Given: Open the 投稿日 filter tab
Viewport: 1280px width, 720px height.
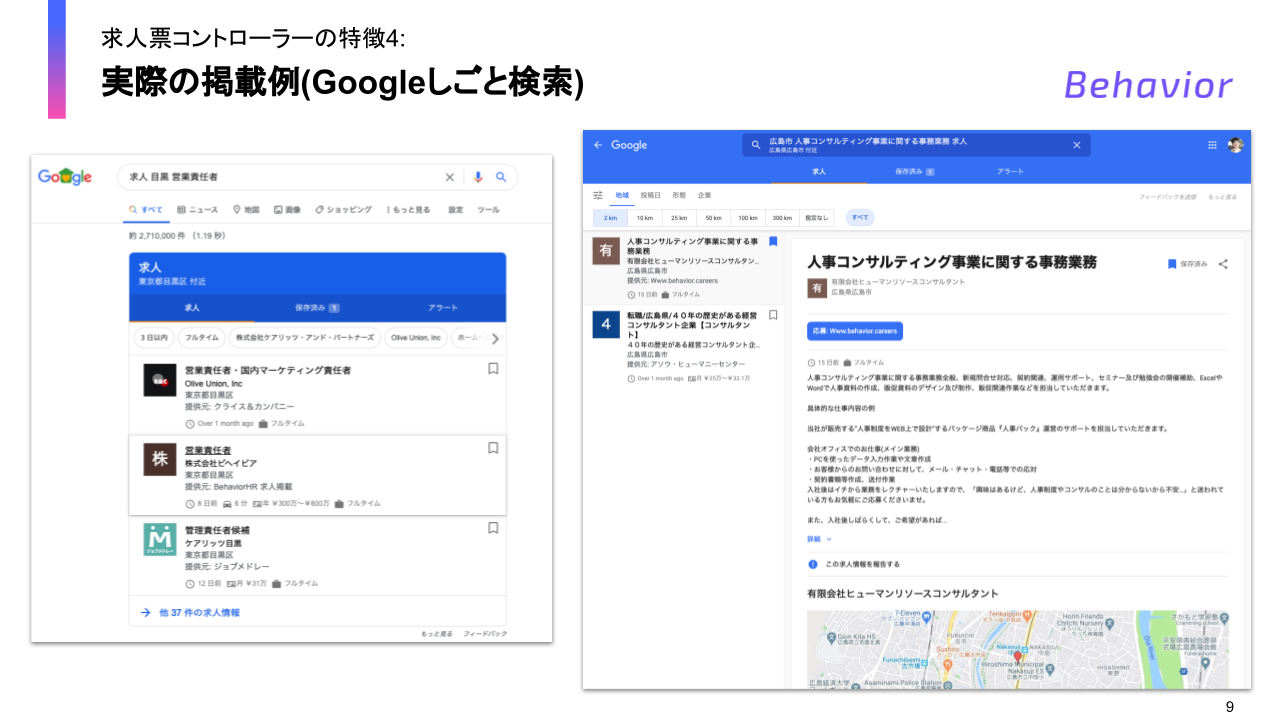Looking at the screenshot, I should click(650, 195).
